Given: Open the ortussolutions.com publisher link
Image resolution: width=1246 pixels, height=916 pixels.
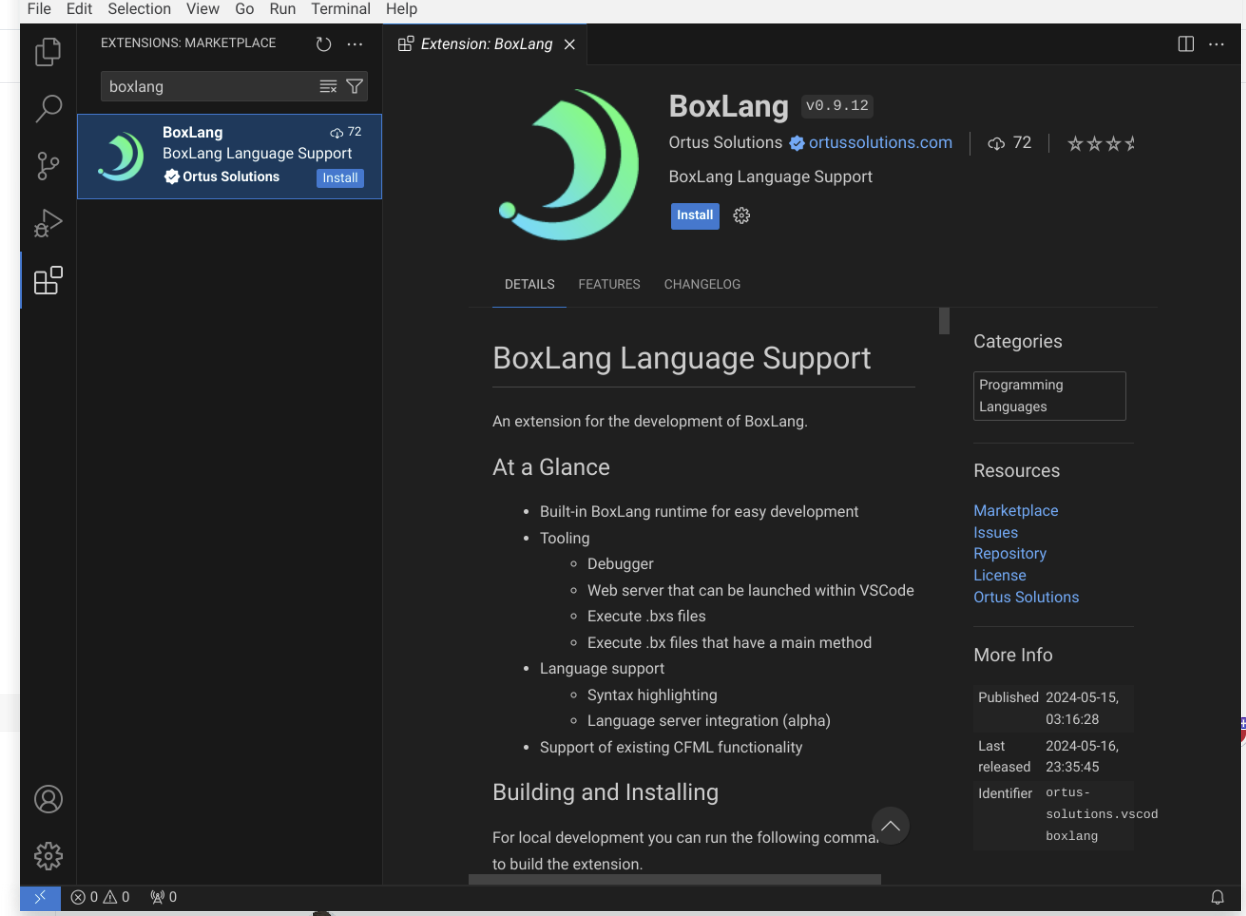Looking at the screenshot, I should 880,143.
